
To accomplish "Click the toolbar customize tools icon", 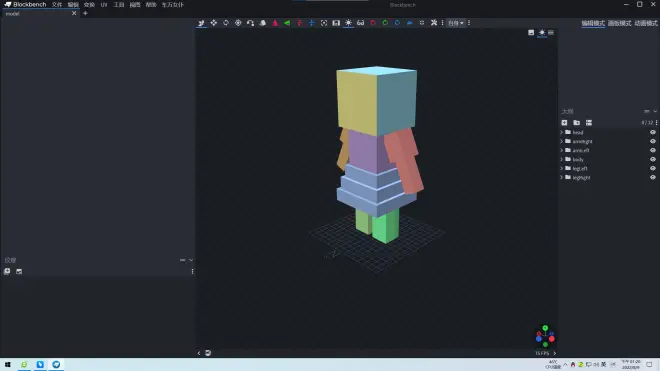I will [434, 23].
